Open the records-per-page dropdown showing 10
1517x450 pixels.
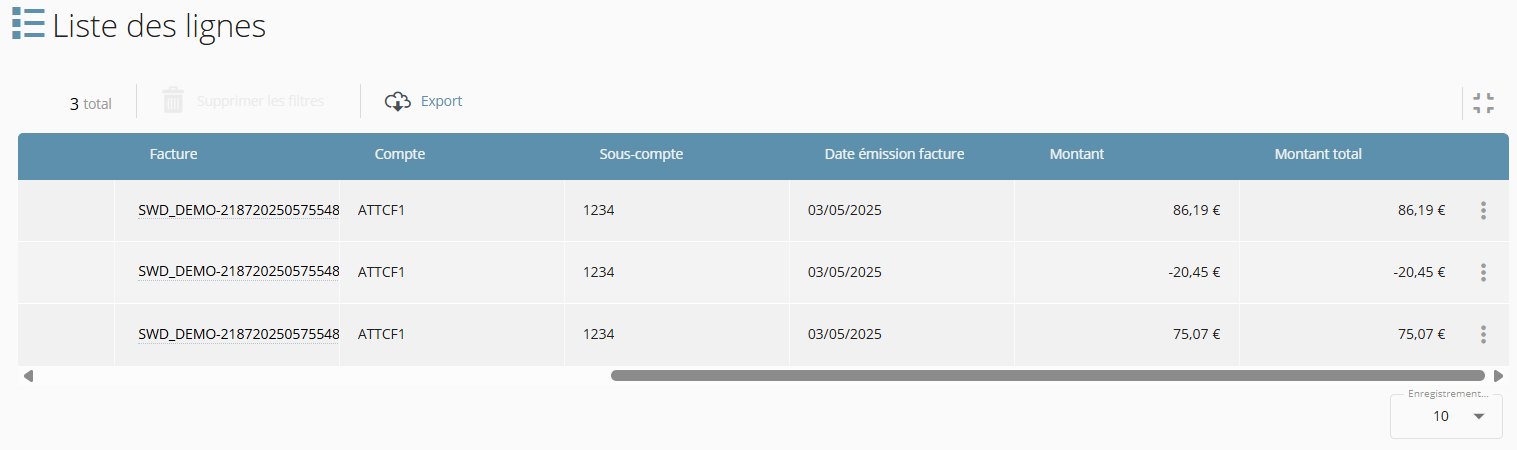pyautogui.click(x=1446, y=416)
